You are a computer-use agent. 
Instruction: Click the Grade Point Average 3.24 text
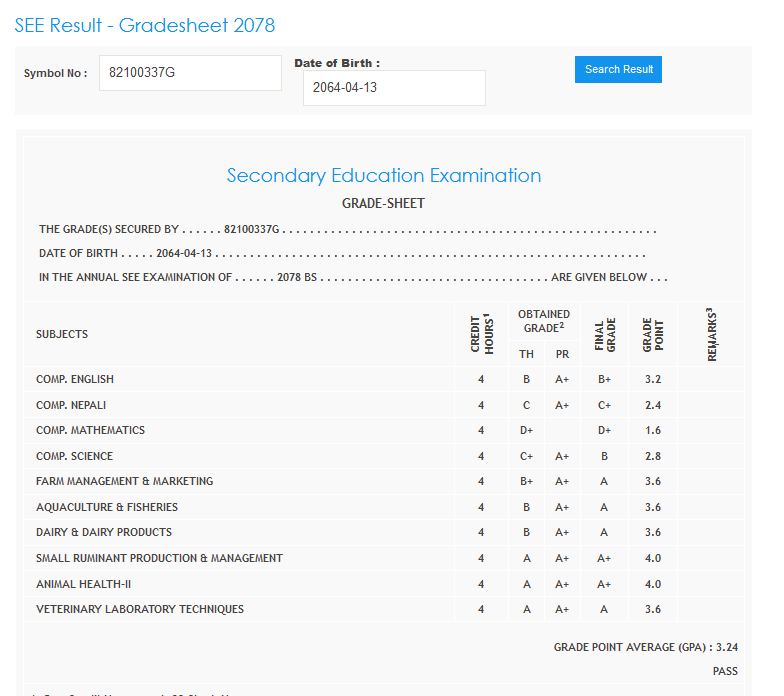tap(646, 647)
